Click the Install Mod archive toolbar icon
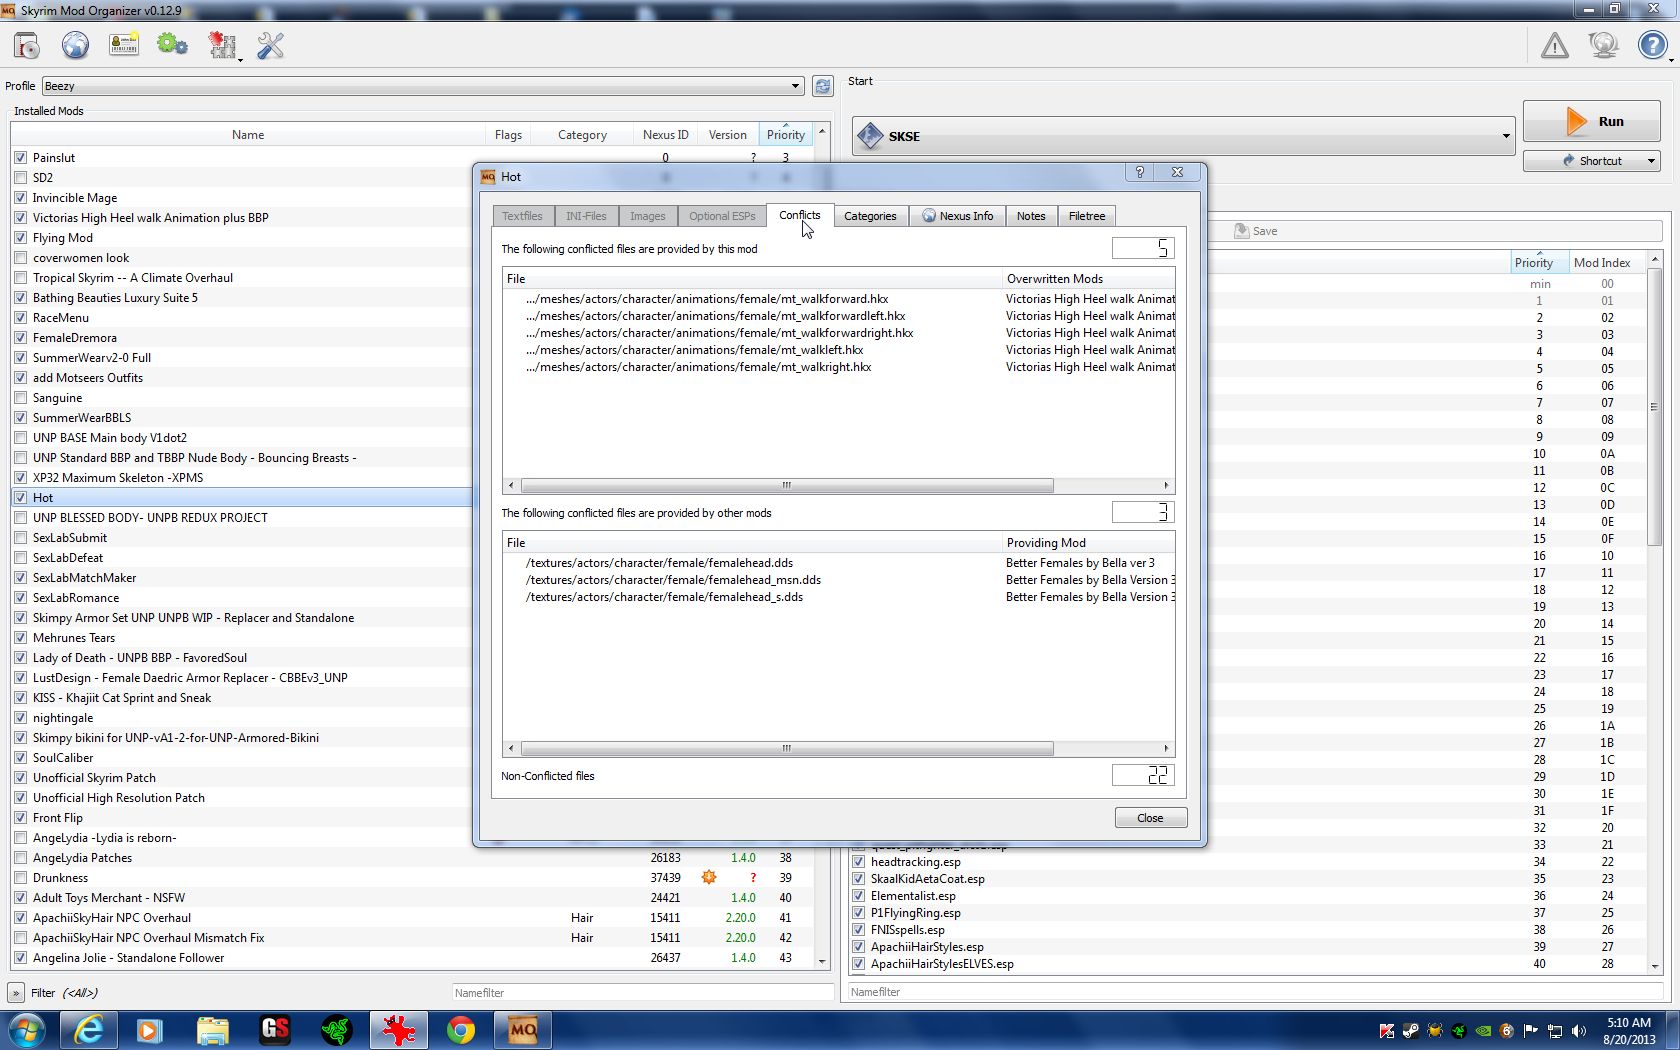Screen dimensions: 1680x1050 (27, 46)
